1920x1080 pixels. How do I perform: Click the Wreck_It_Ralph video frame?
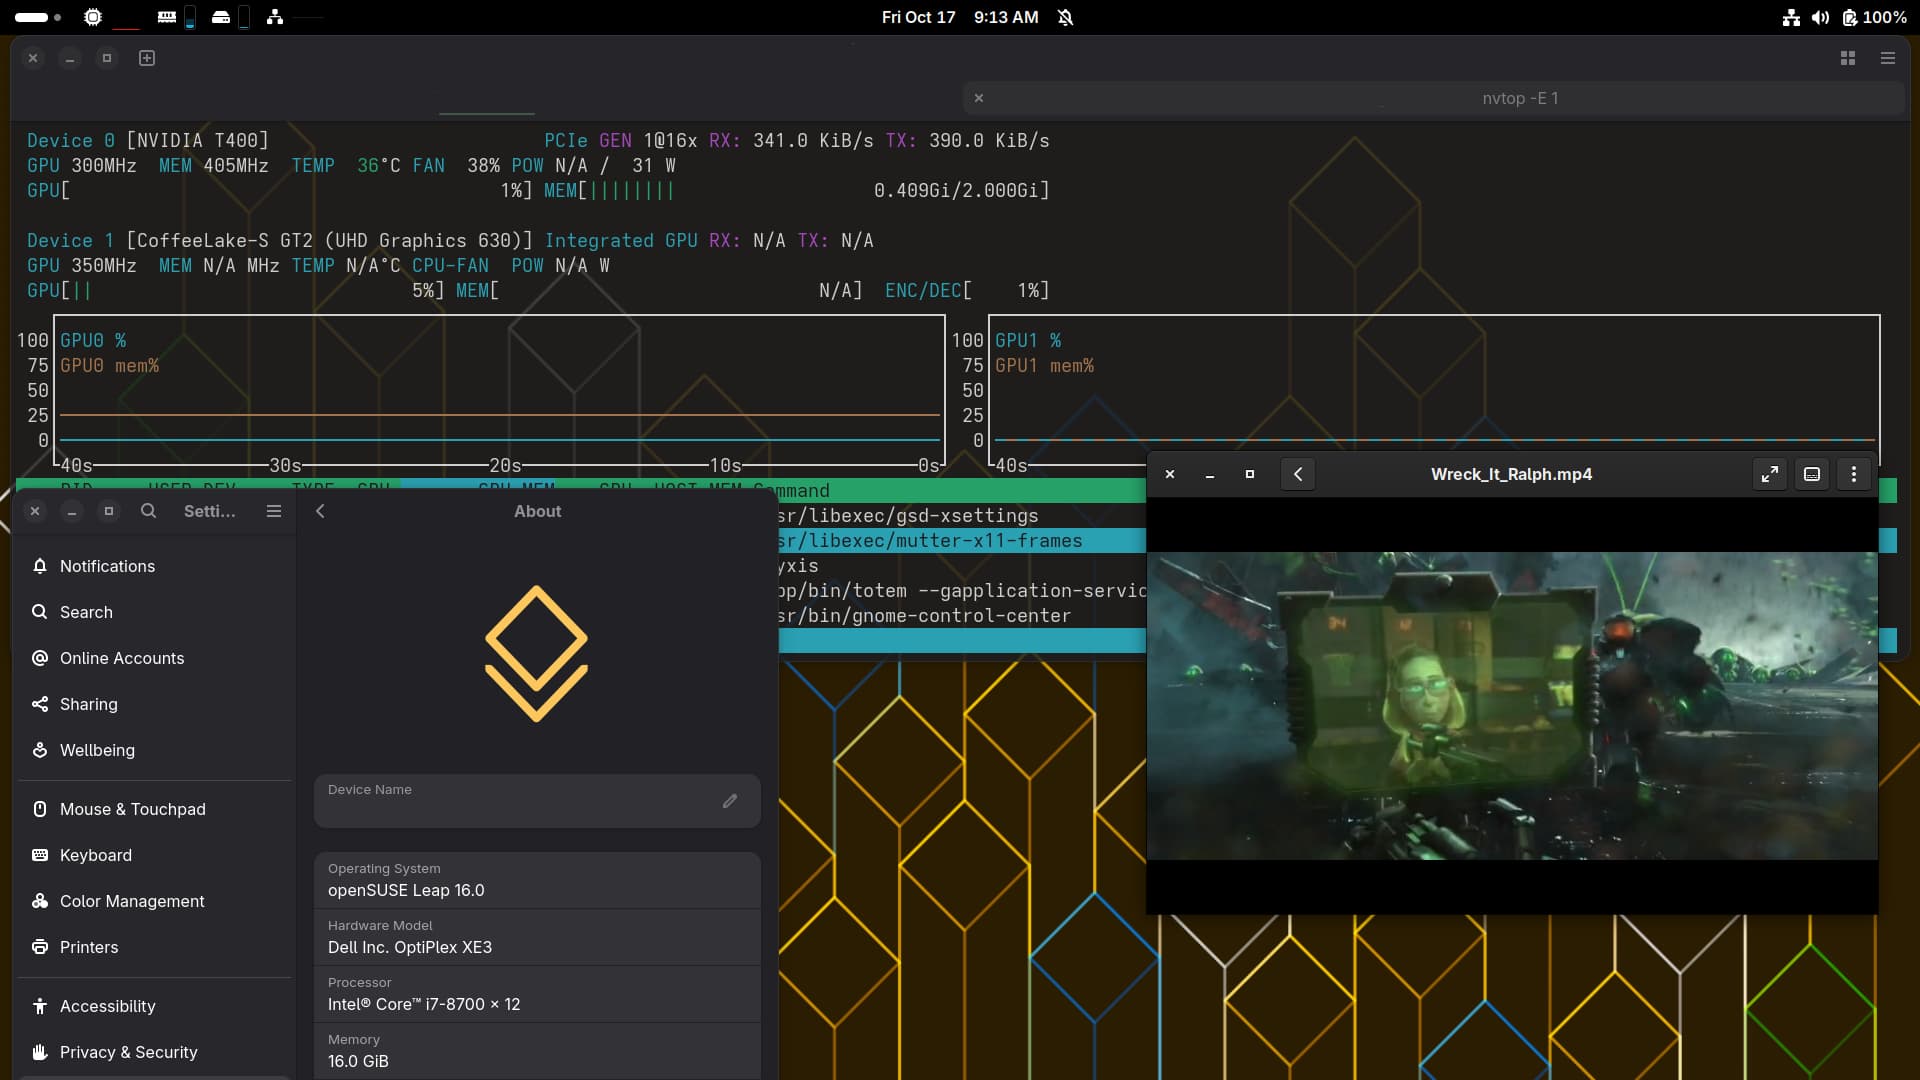[1511, 705]
